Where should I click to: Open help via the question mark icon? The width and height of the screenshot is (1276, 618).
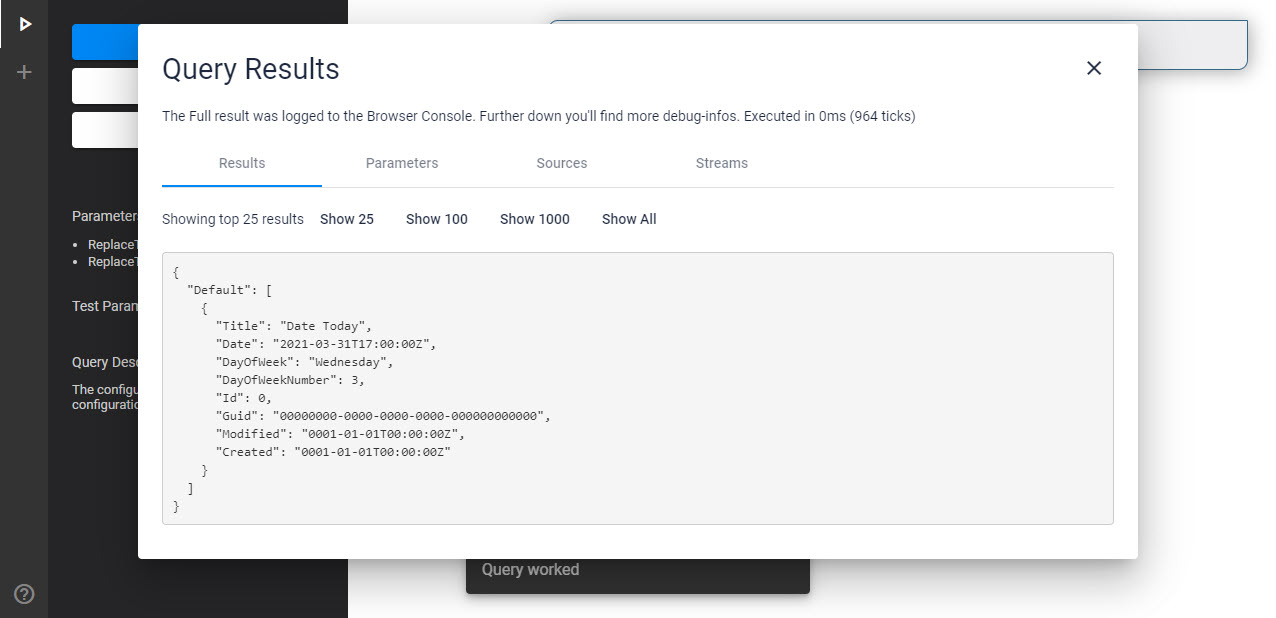click(x=25, y=594)
